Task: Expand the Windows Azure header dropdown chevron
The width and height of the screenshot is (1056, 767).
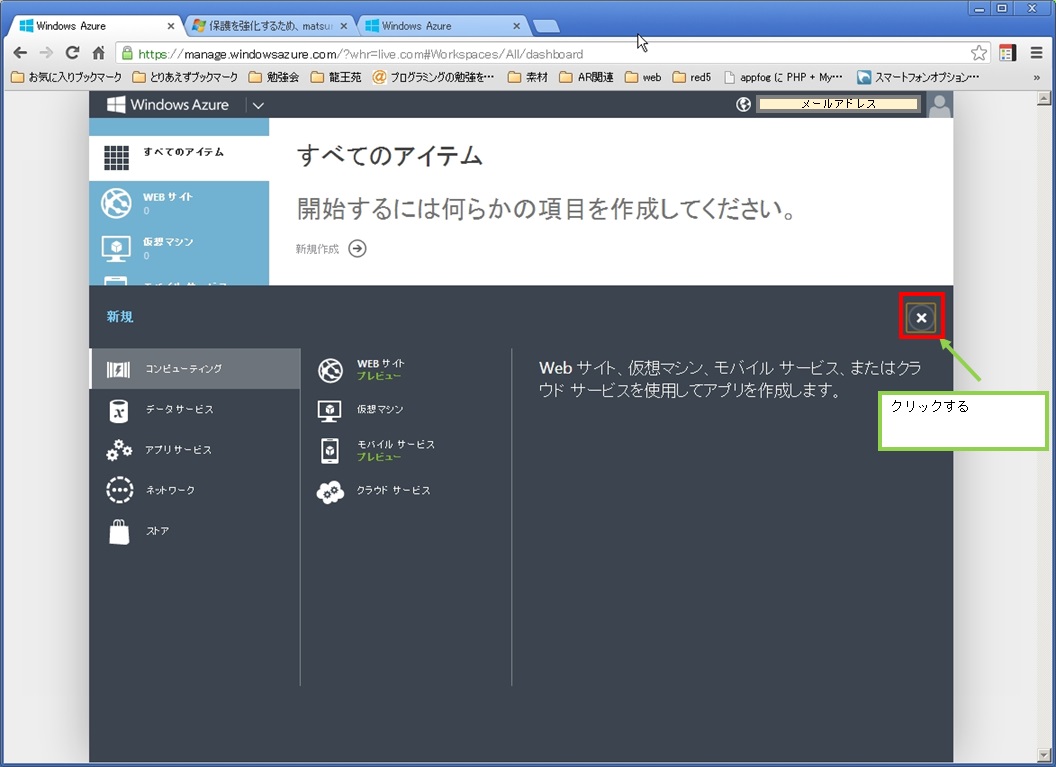Action: [258, 105]
